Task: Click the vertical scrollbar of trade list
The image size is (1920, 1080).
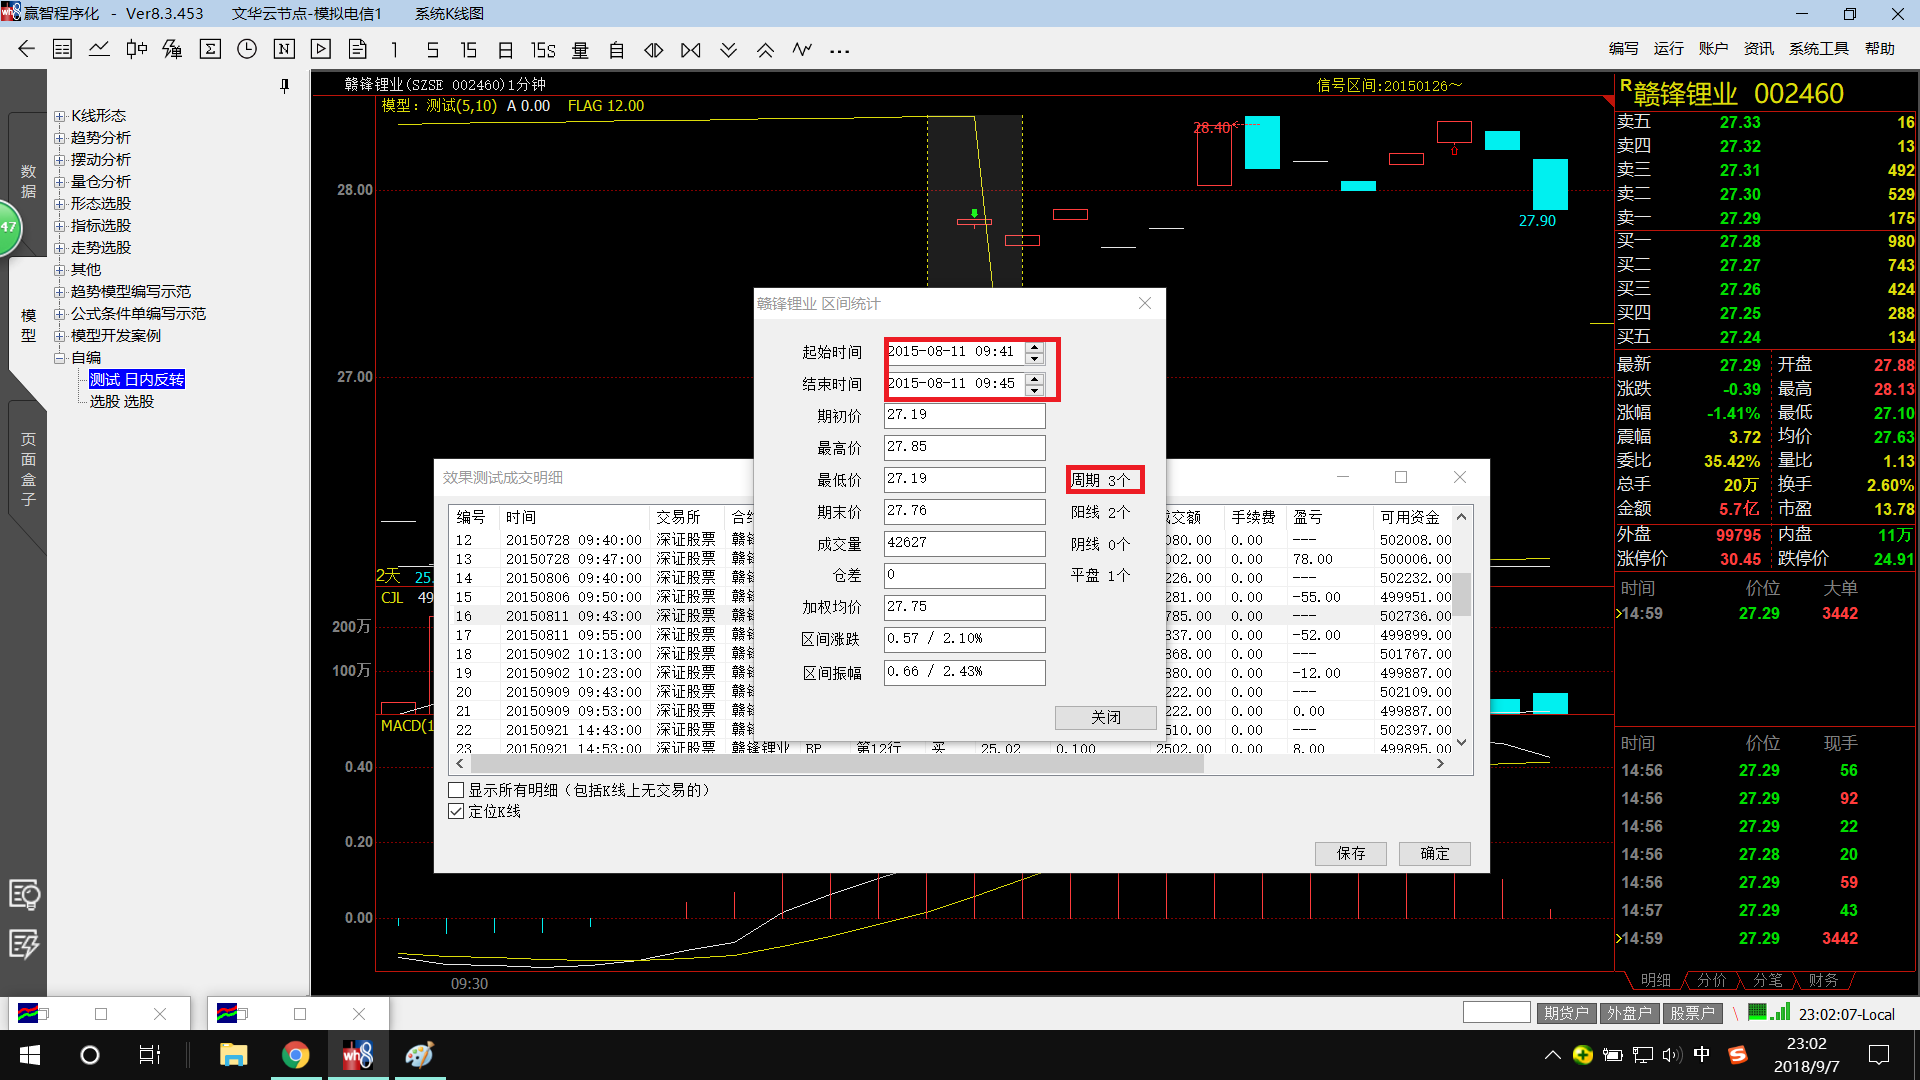Action: (1461, 596)
